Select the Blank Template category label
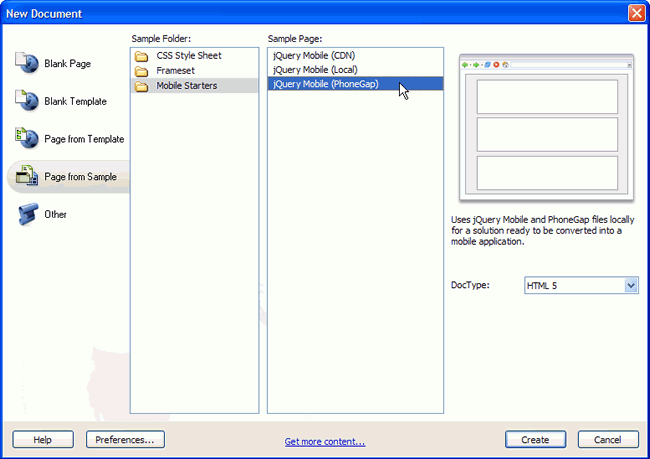The width and height of the screenshot is (650, 459). pos(75,101)
